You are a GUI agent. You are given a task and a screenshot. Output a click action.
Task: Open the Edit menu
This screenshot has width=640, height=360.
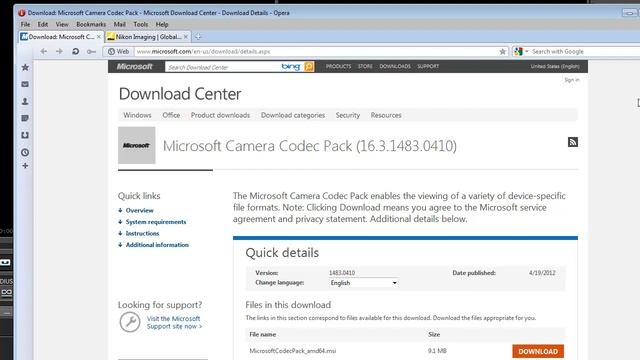43,24
